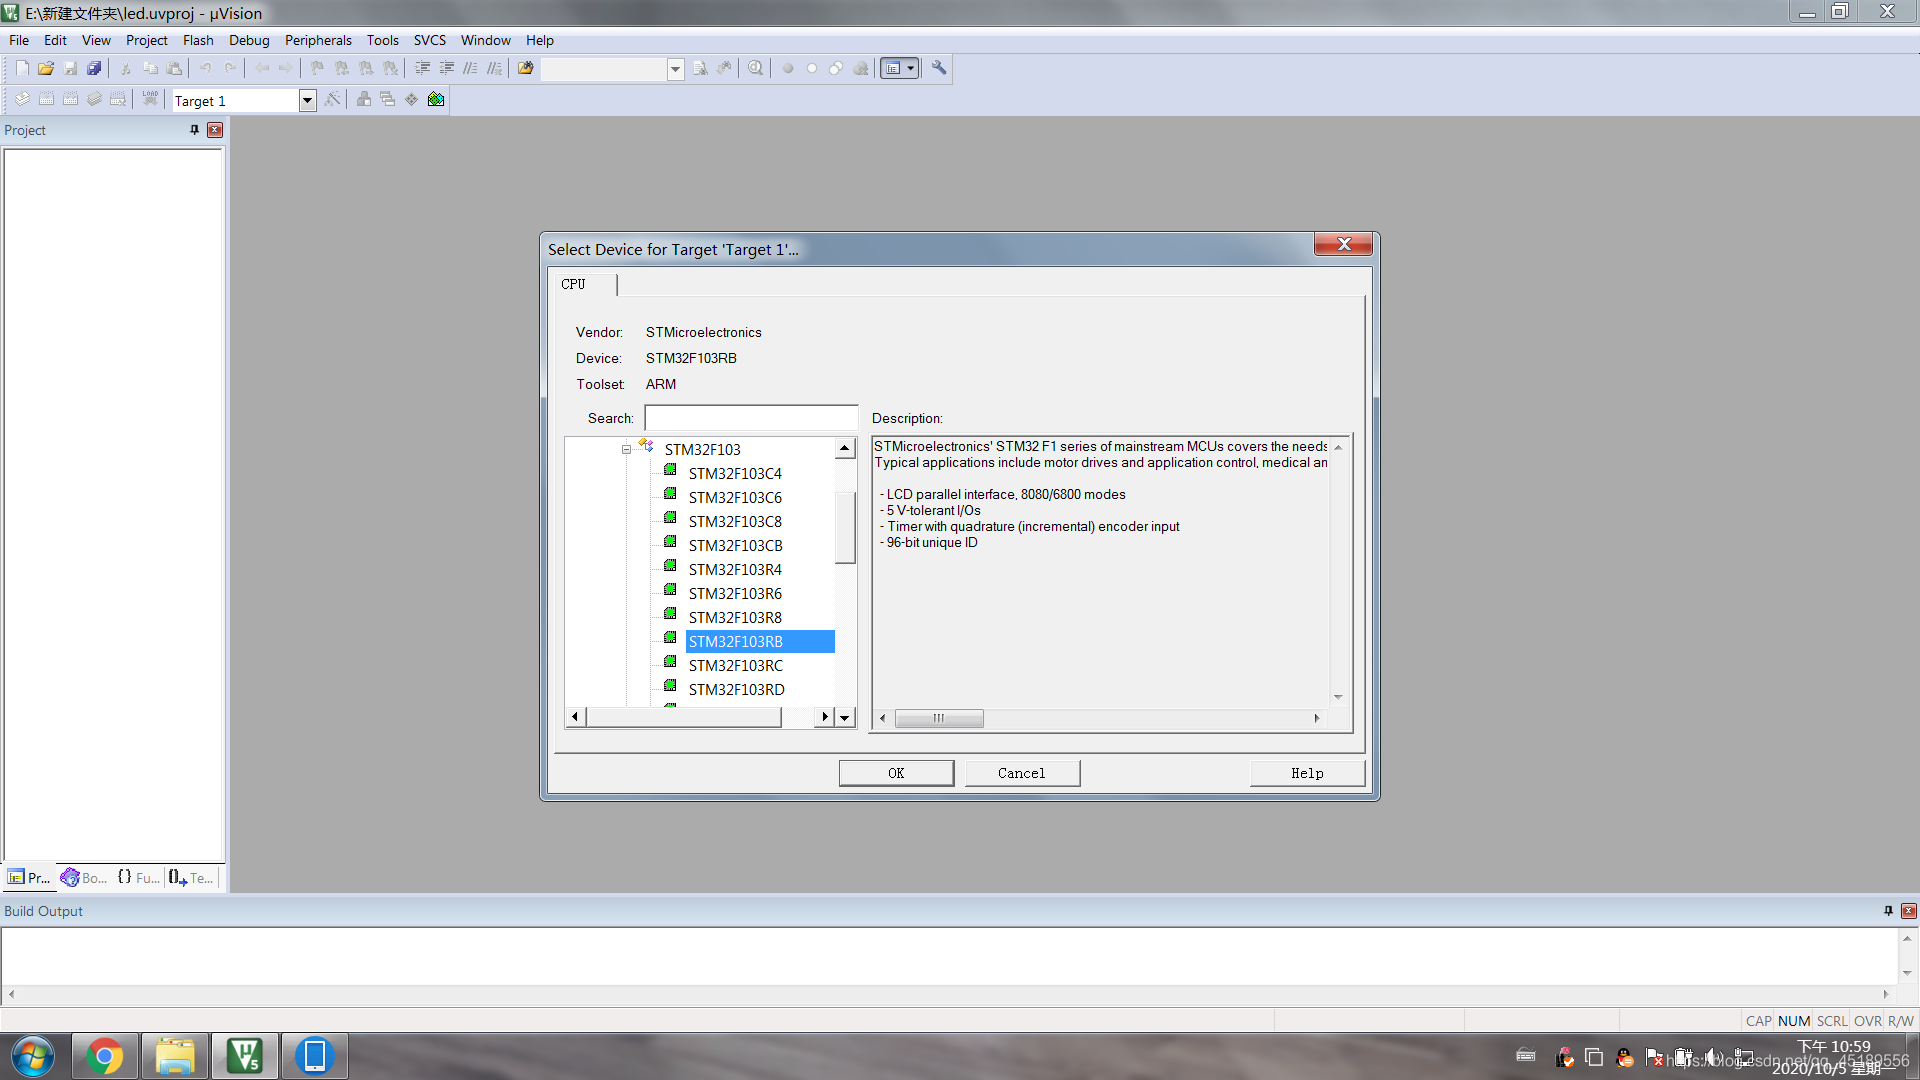1920x1080 pixels.
Task: Click the volume speaker tray icon
Action: (1714, 1056)
